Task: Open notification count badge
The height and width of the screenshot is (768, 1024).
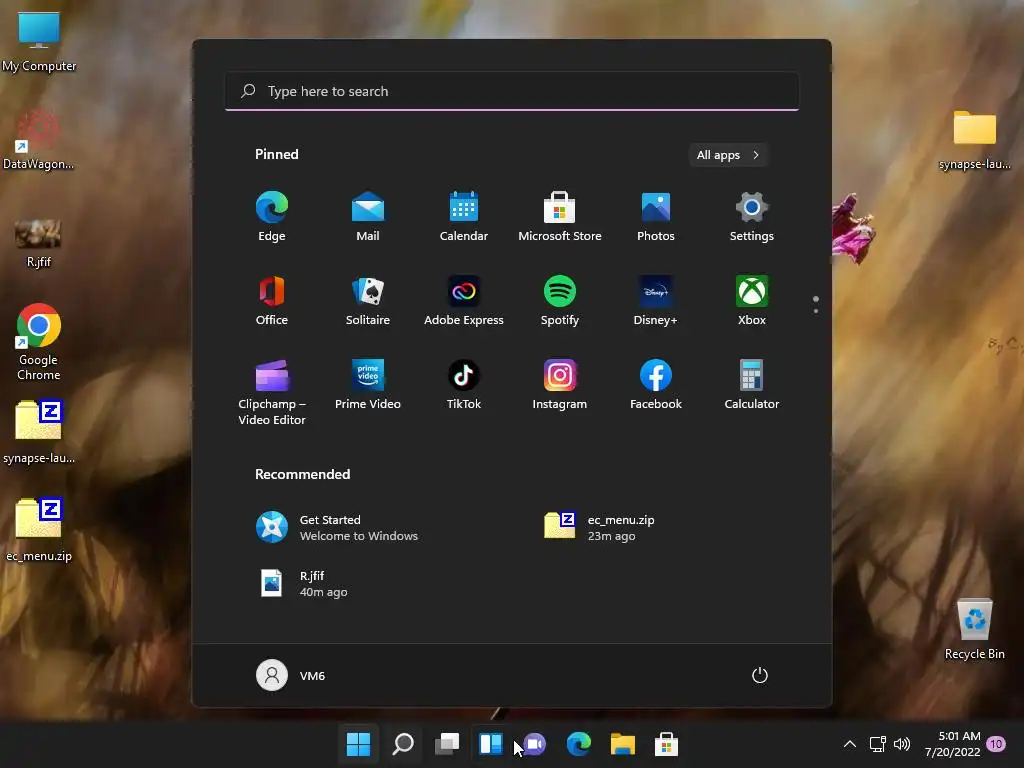Action: pos(996,744)
